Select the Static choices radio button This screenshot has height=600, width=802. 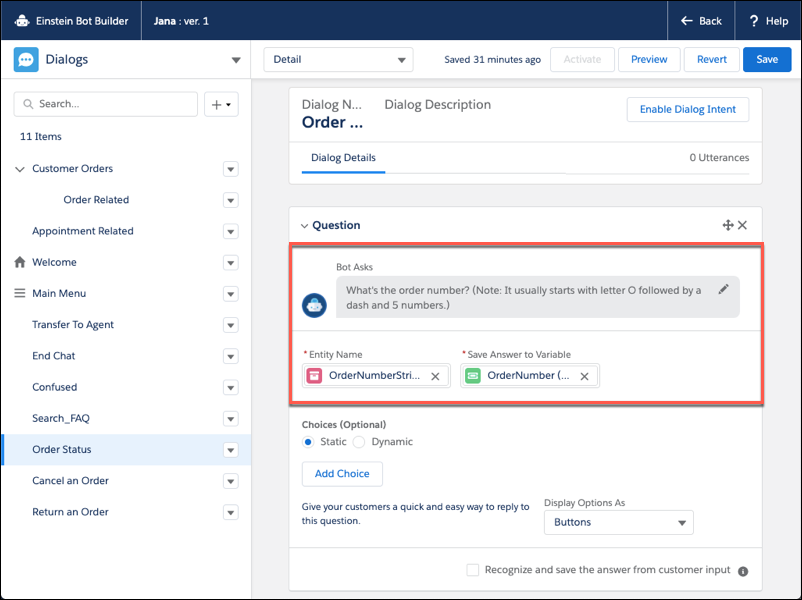point(308,442)
